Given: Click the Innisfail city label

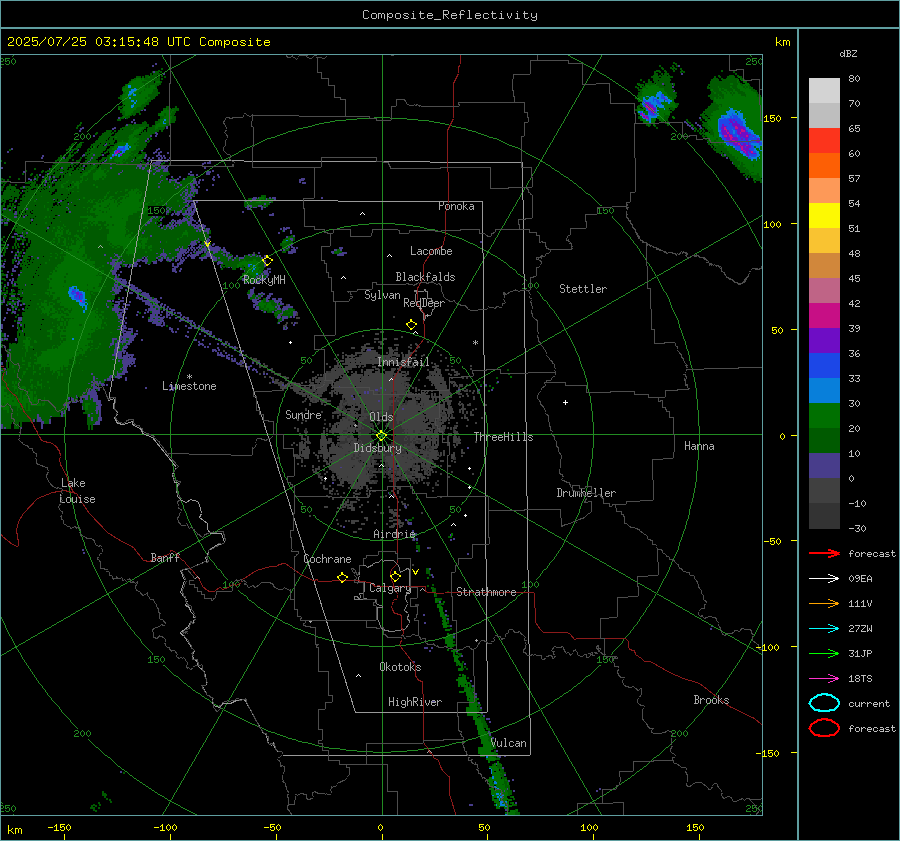Looking at the screenshot, I should pos(404,362).
